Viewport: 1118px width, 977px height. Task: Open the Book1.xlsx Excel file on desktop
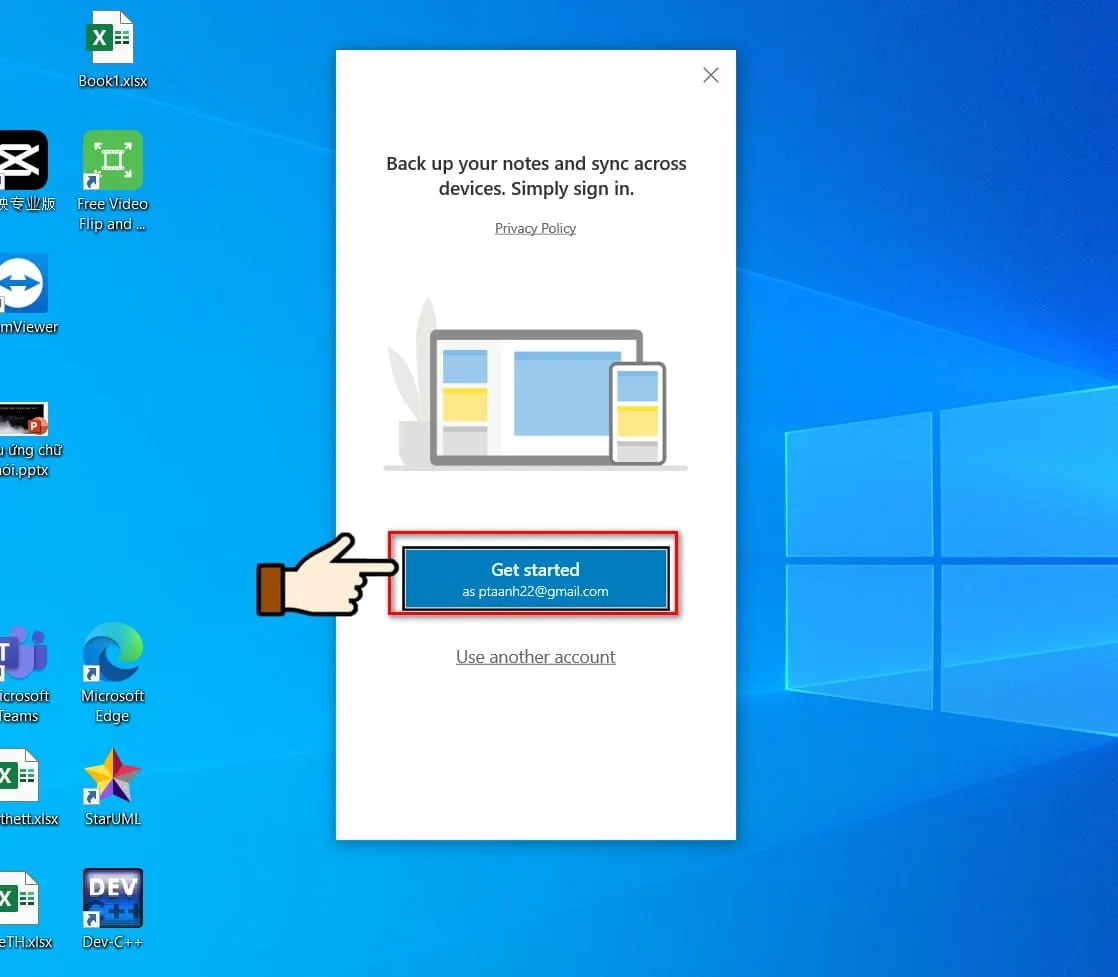pyautogui.click(x=111, y=40)
